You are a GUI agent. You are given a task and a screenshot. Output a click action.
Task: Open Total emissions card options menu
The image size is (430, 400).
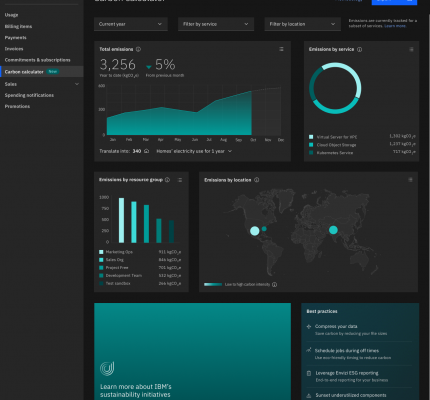[281, 49]
